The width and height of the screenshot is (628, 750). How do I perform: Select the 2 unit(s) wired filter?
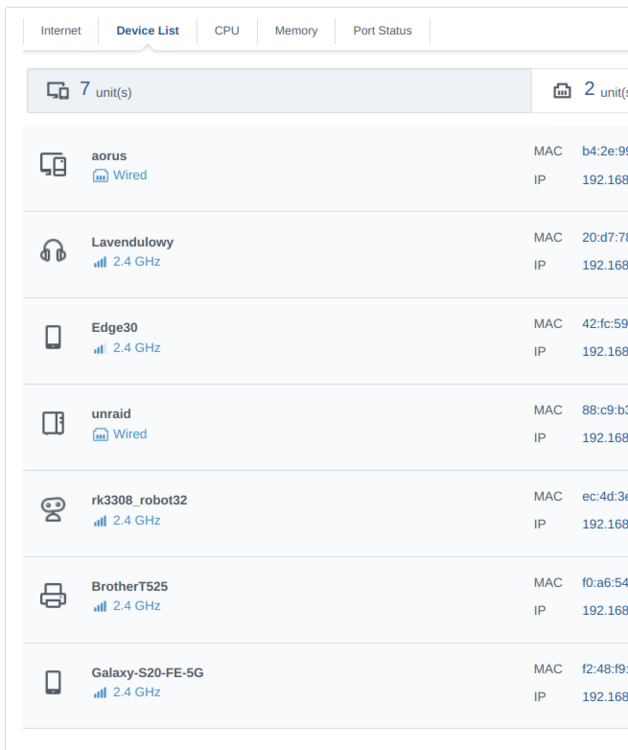(580, 91)
